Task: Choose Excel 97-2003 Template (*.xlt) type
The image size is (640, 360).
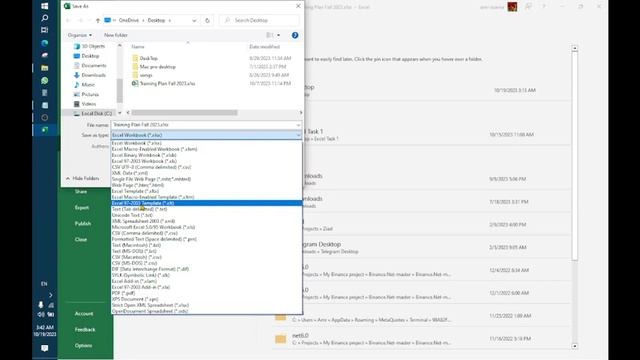Action: [x=207, y=203]
